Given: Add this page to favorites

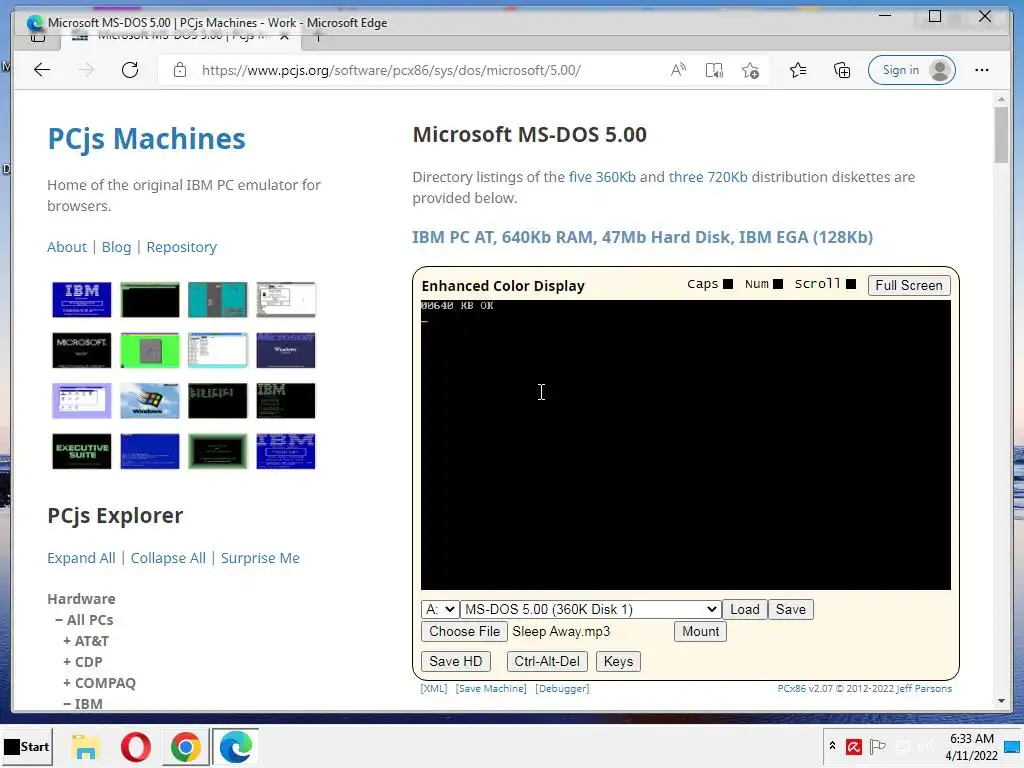Looking at the screenshot, I should click(x=750, y=70).
